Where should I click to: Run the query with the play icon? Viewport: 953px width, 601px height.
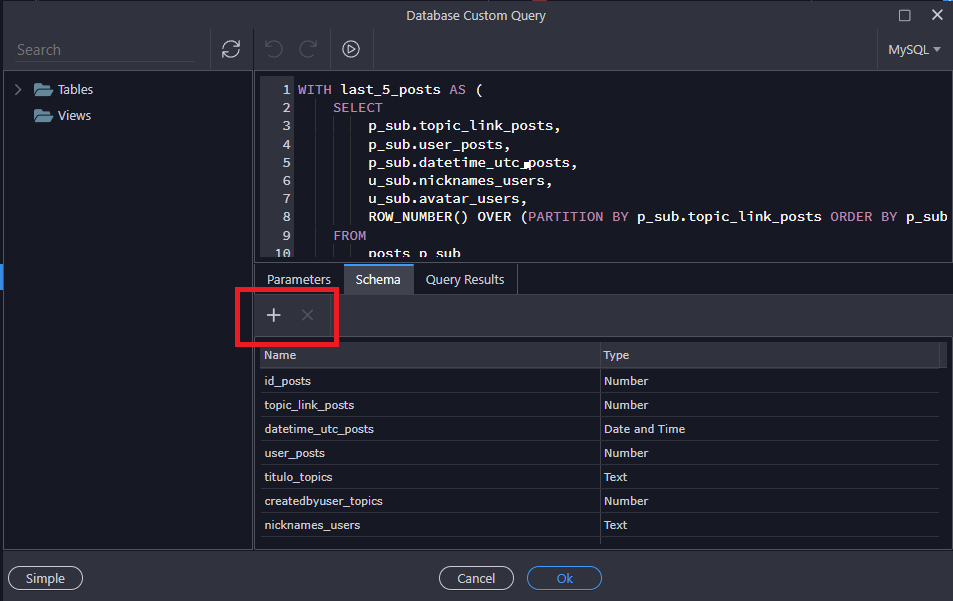(x=351, y=49)
